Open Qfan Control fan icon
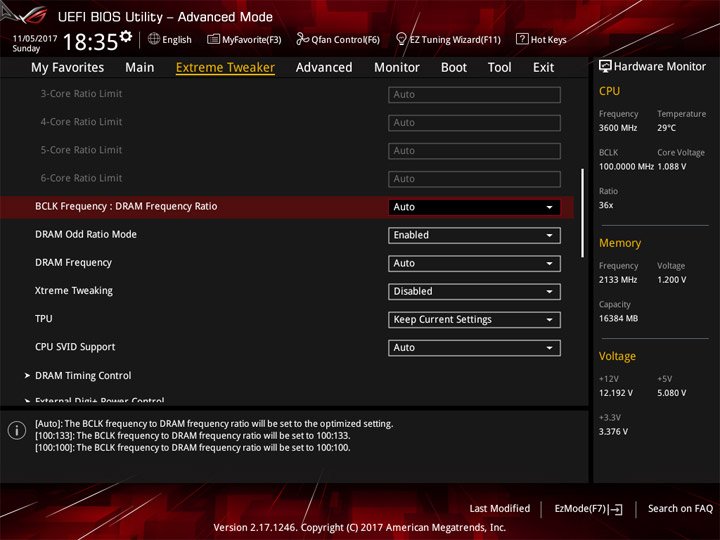 click(x=302, y=39)
